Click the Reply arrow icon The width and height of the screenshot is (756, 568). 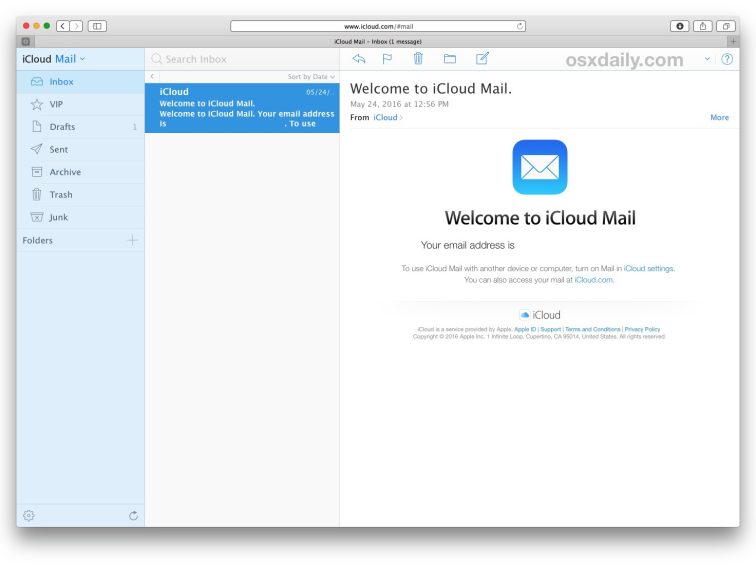pos(359,59)
